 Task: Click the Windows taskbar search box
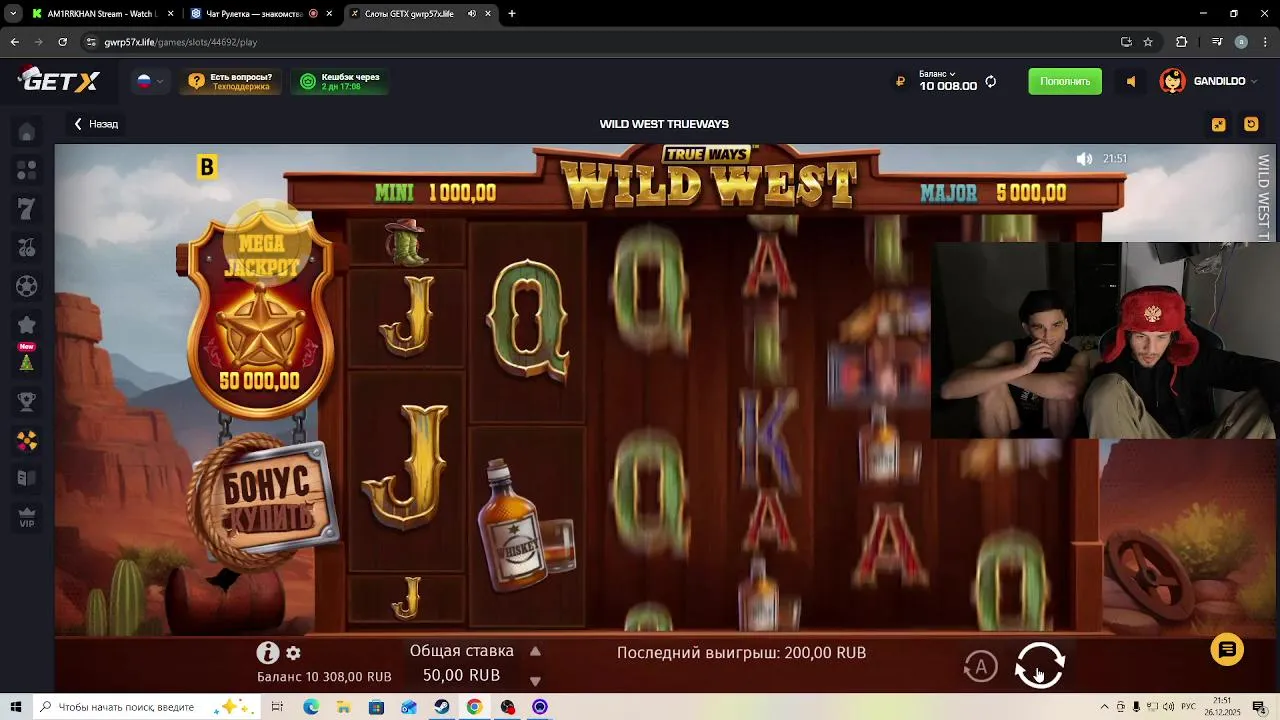pos(145,707)
